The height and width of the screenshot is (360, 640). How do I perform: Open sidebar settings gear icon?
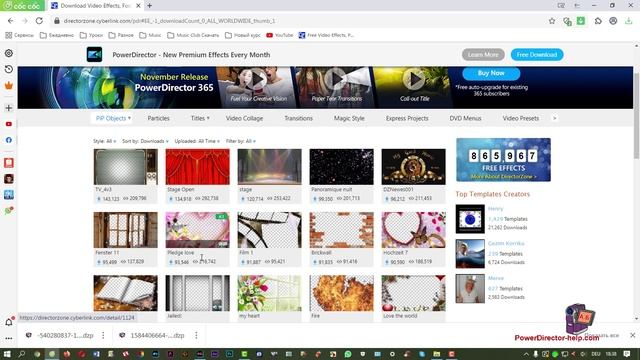coord(9,53)
